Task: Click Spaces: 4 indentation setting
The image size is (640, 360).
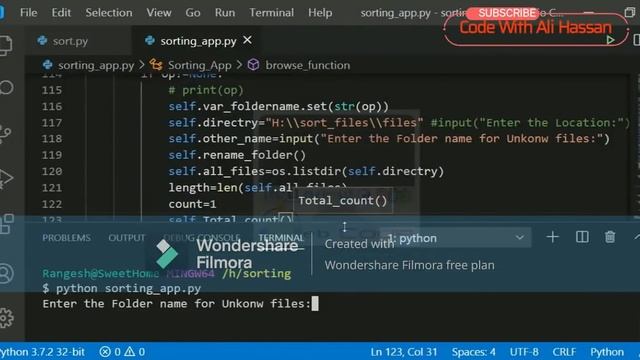Action: coord(473,352)
